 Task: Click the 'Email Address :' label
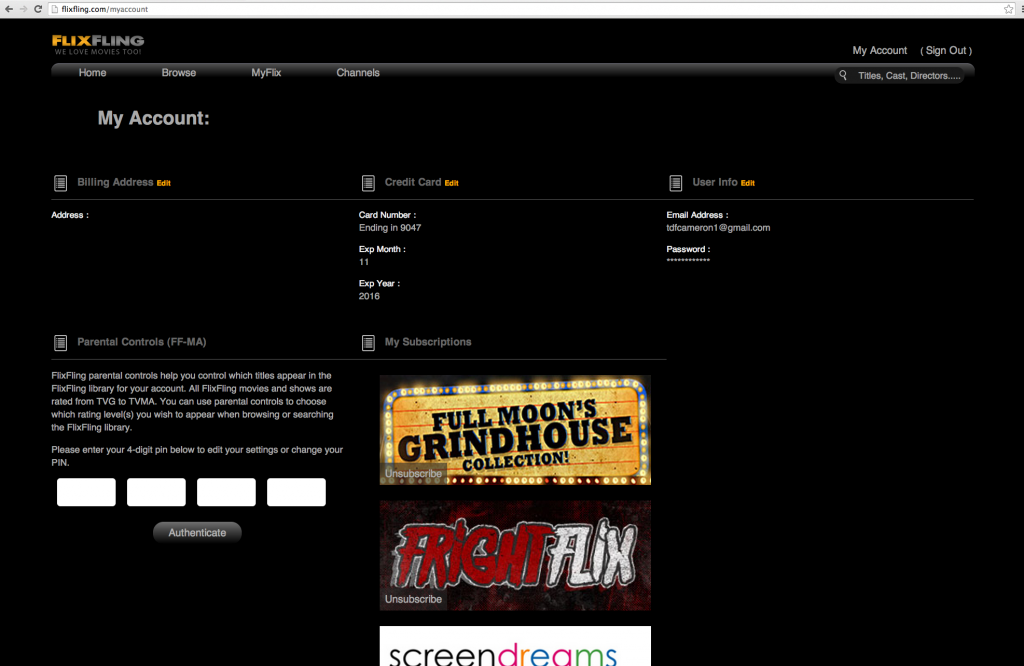pyautogui.click(x=697, y=215)
